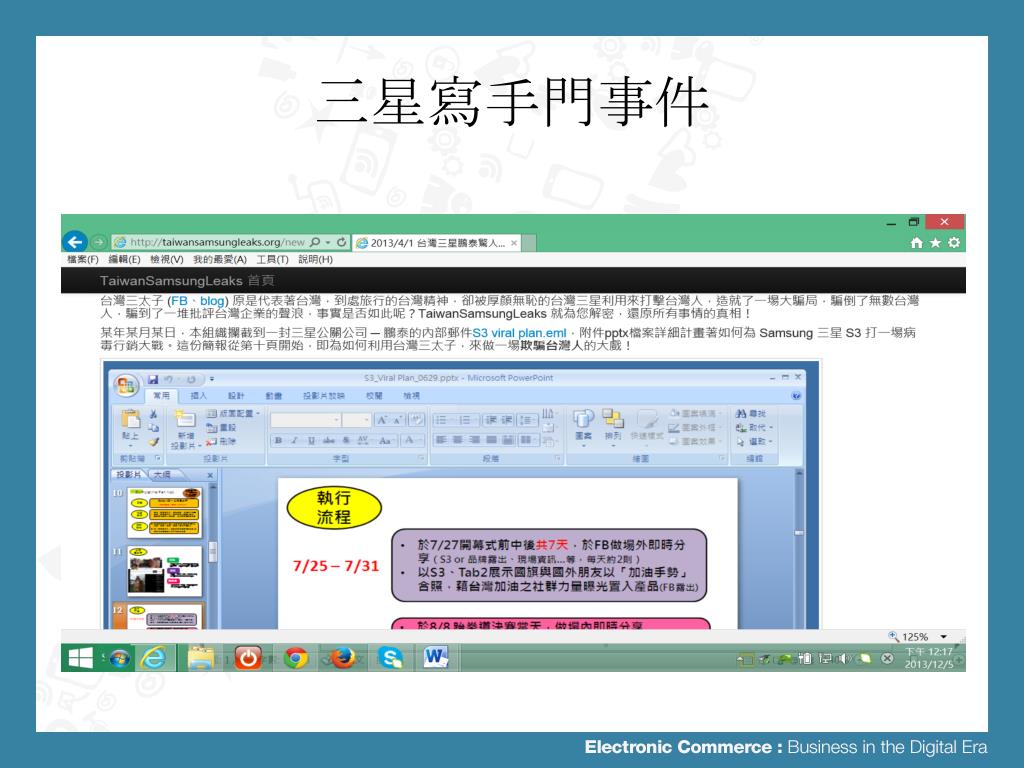Open the Select (選取) dropdown

[754, 441]
